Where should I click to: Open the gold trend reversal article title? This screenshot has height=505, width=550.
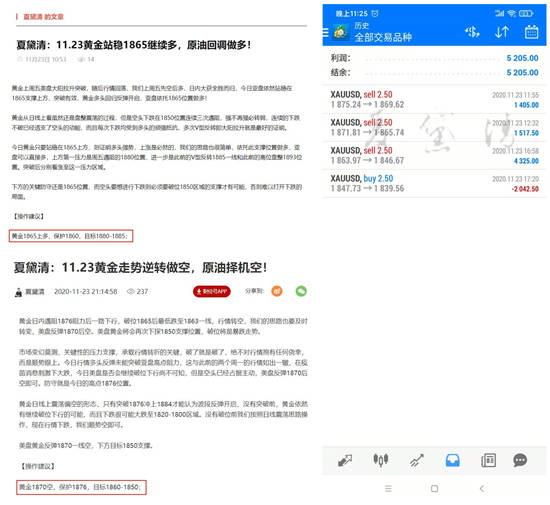[x=140, y=268]
